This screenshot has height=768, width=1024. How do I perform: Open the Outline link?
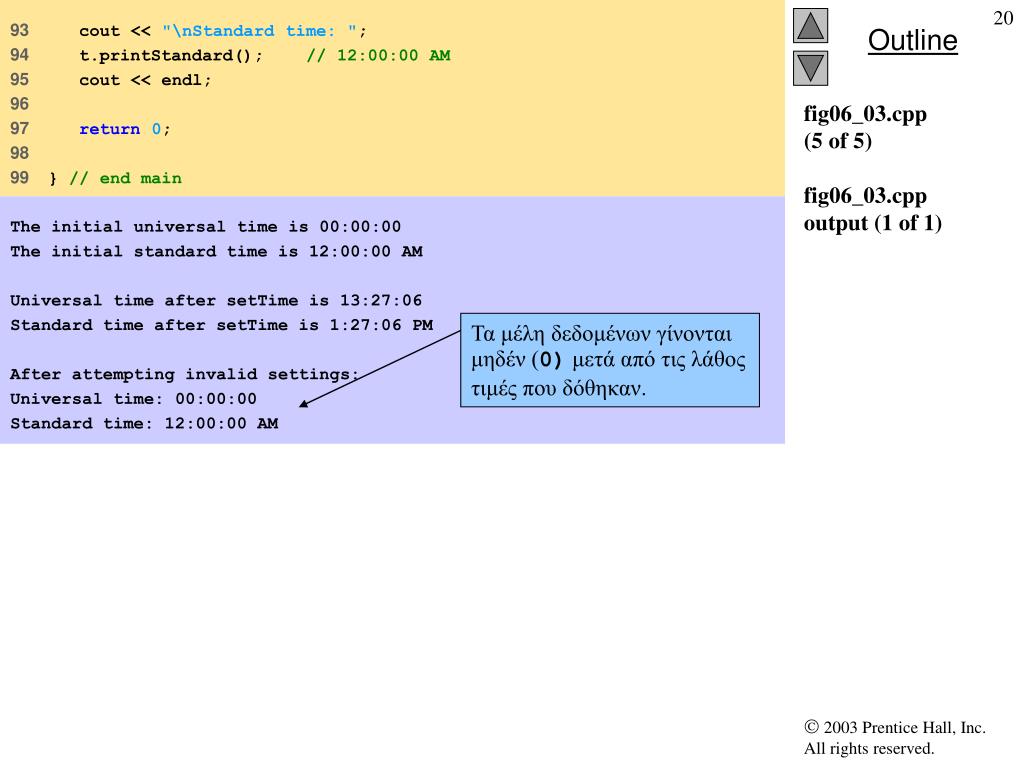tap(912, 40)
